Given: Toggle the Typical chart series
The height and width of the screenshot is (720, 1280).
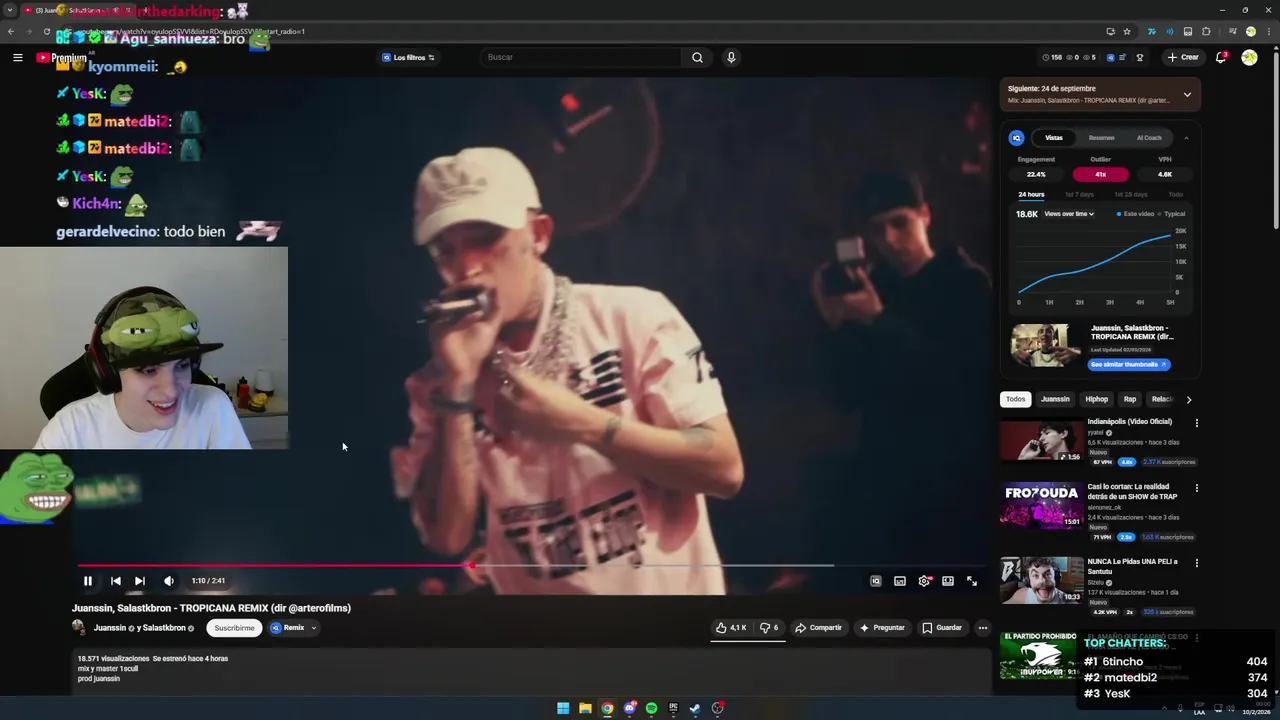Looking at the screenshot, I should pyautogui.click(x=1172, y=214).
